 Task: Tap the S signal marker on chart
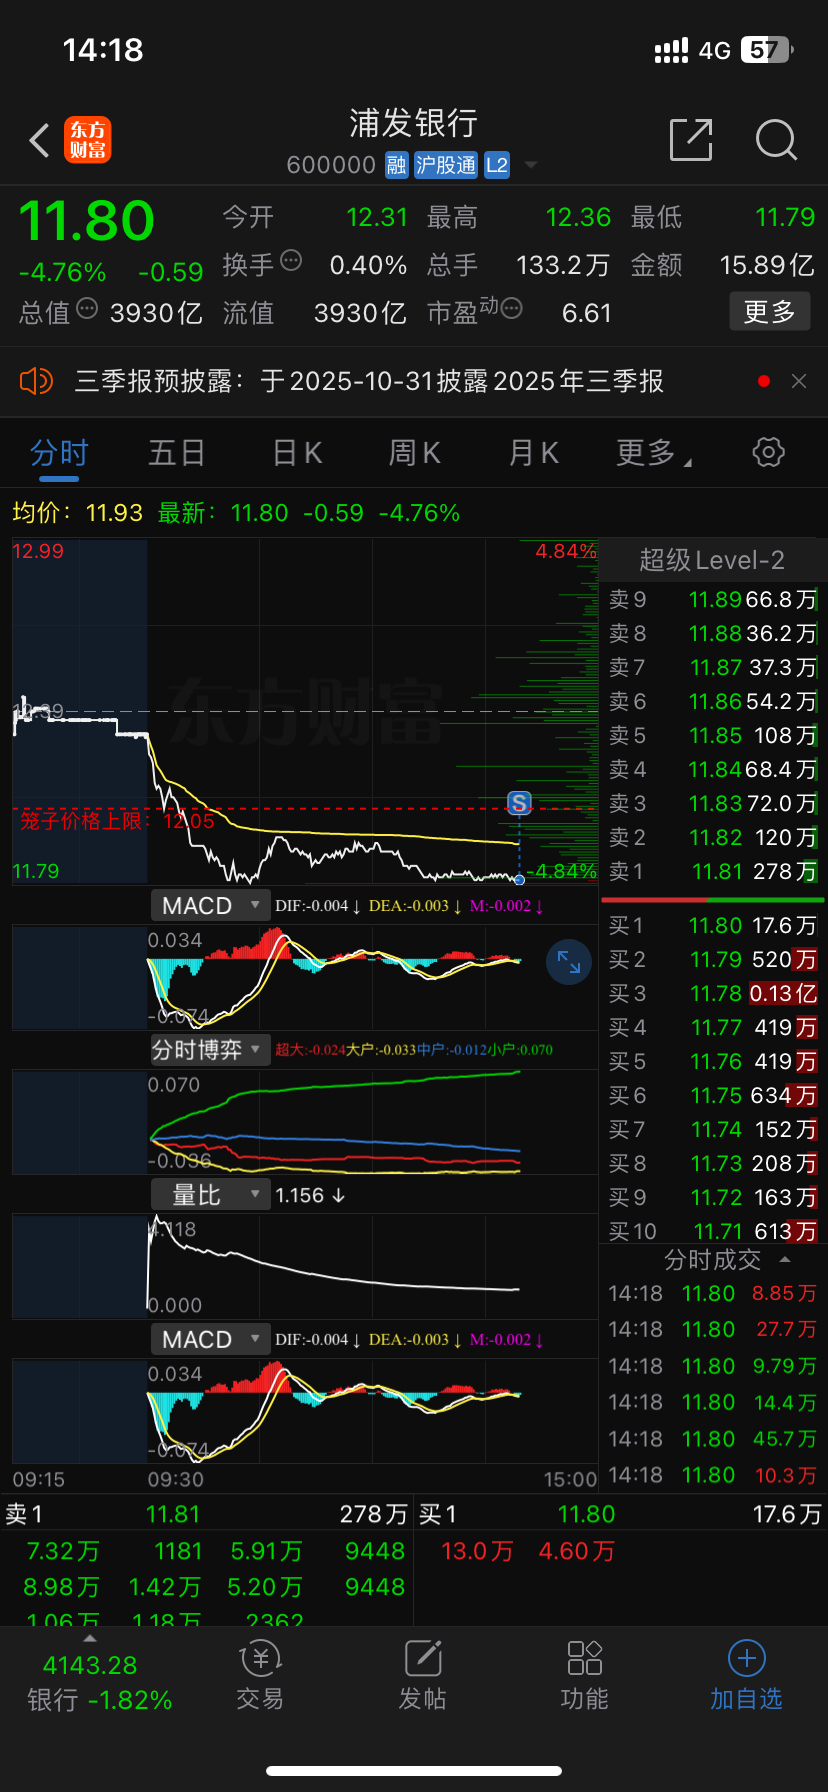(519, 802)
